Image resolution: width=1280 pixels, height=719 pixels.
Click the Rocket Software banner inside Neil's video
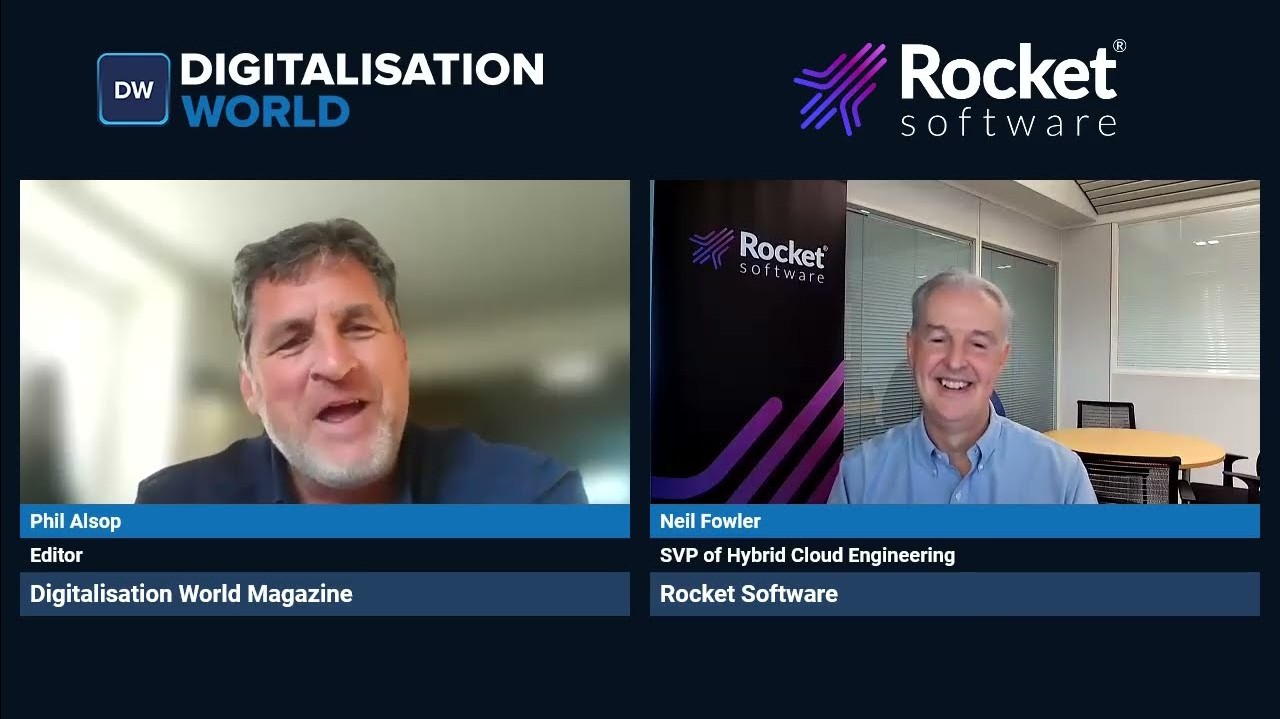749,342
